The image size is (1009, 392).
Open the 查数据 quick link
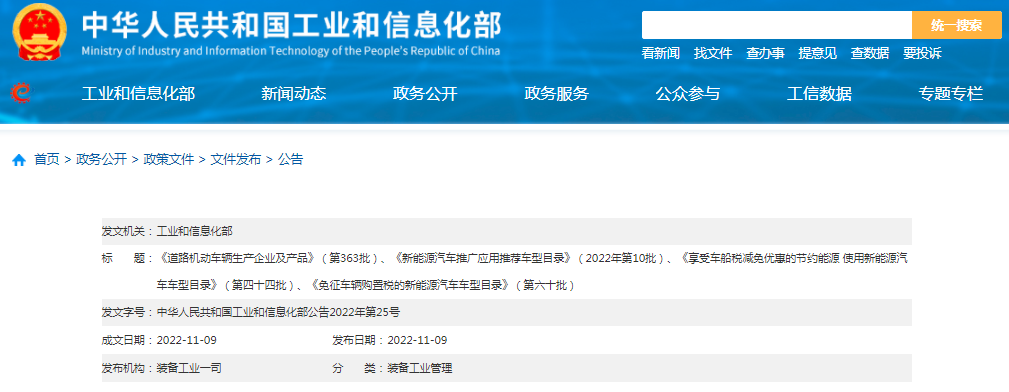point(869,53)
